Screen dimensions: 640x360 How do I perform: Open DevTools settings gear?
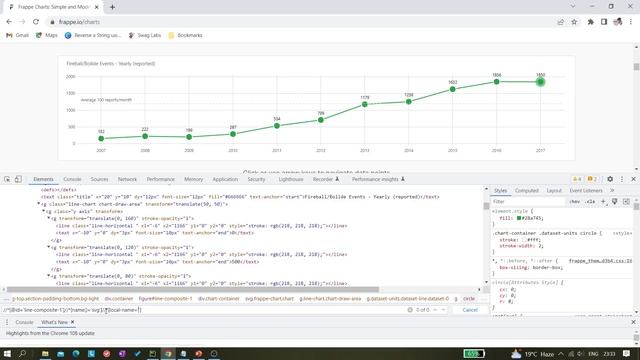[x=610, y=179]
